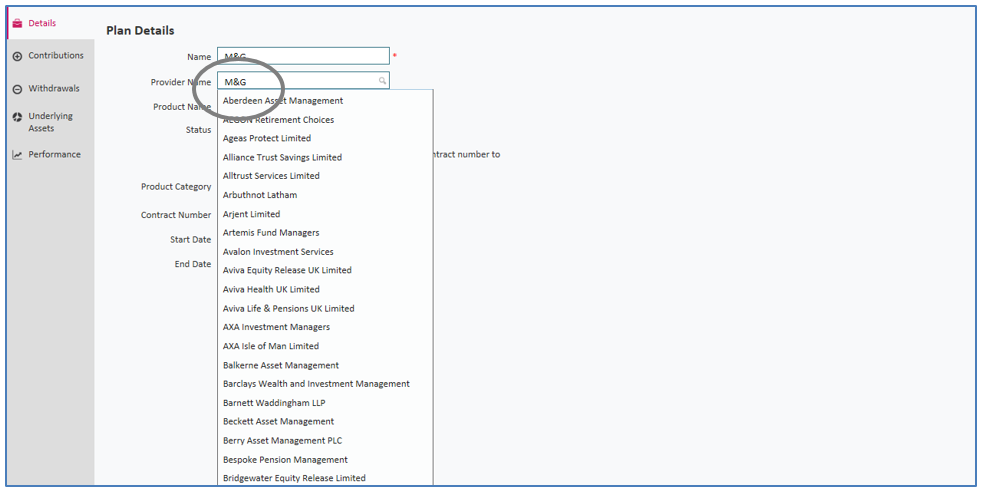Click the Contract Number label
Image resolution: width=981 pixels, height=492 pixels.
point(176,215)
